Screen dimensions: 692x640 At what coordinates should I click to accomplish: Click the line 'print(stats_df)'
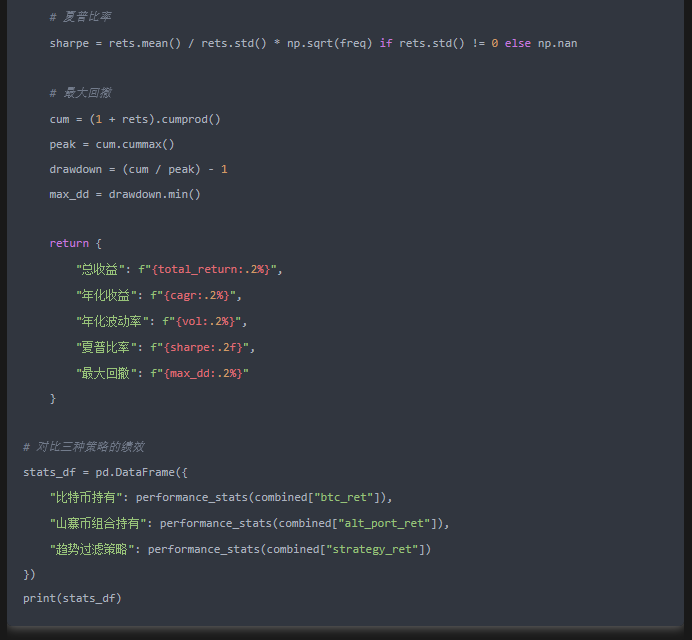72,599
